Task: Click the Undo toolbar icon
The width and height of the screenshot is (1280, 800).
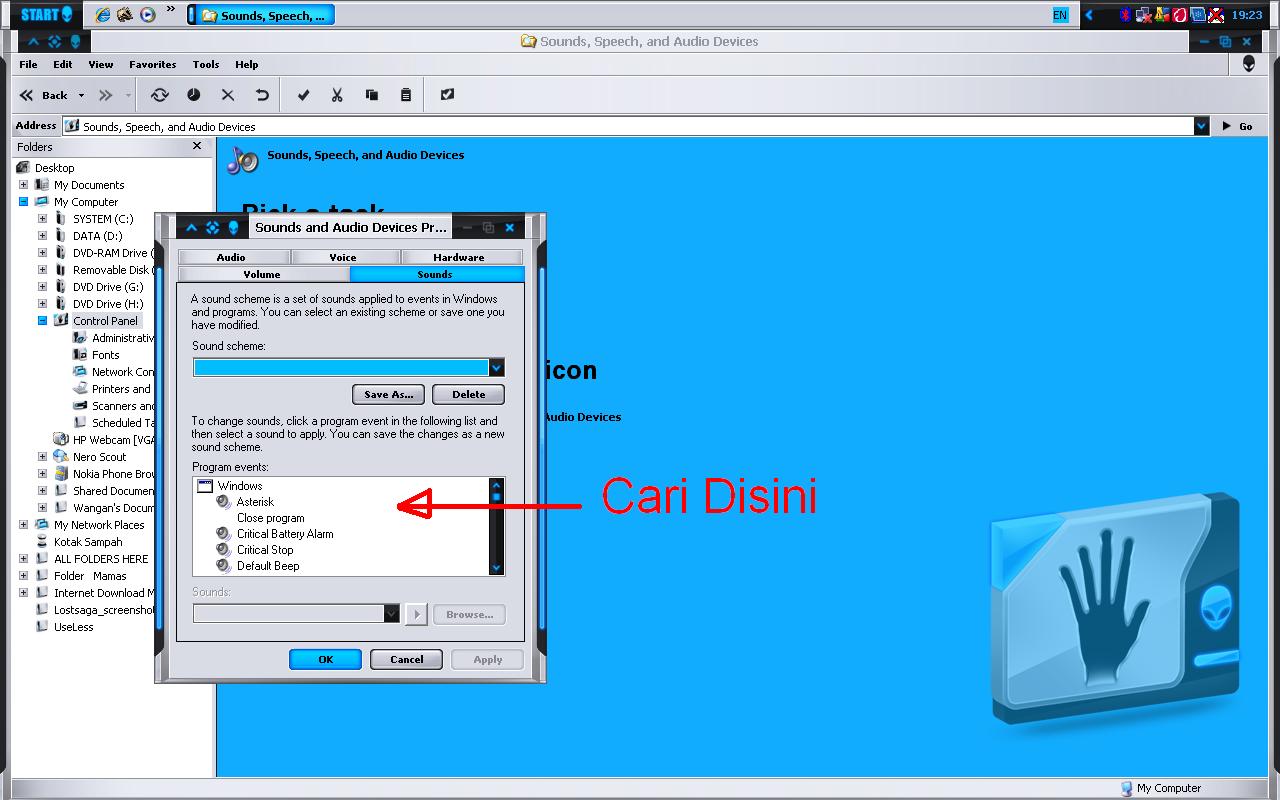Action: pos(260,94)
